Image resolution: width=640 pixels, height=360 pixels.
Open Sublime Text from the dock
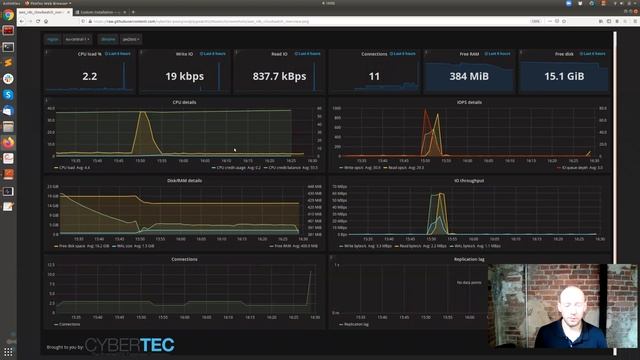[x=8, y=63]
